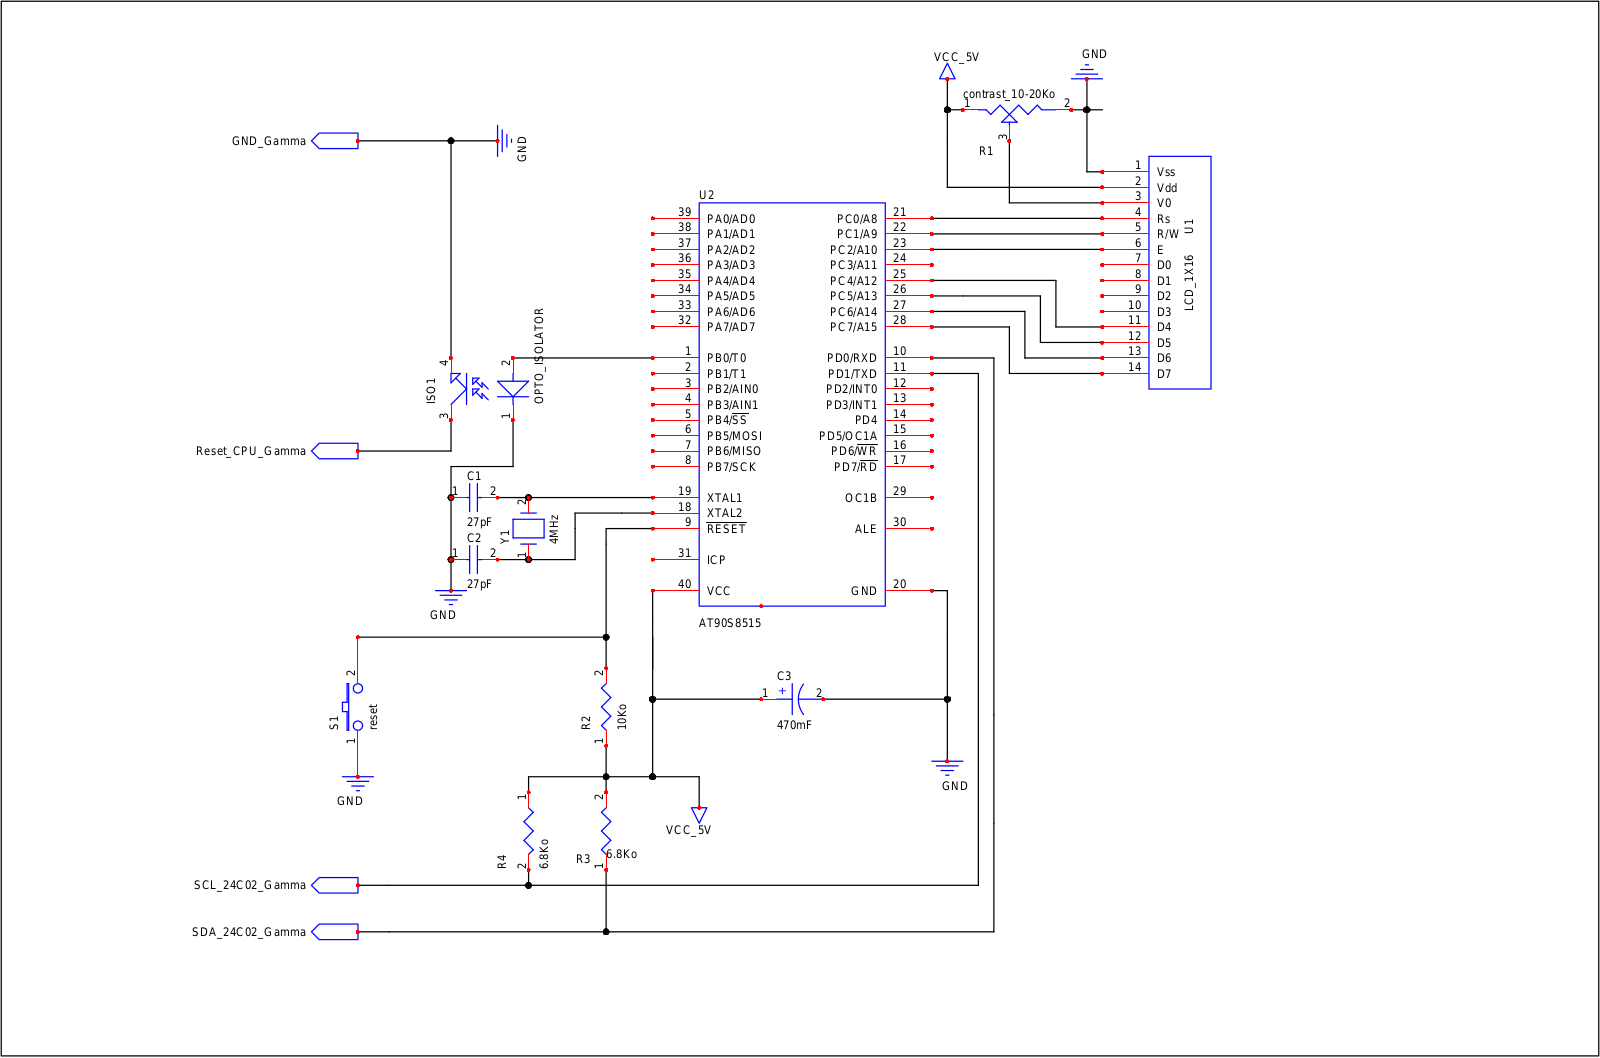
Task: Click the OC1B pin label
Action: [861, 498]
